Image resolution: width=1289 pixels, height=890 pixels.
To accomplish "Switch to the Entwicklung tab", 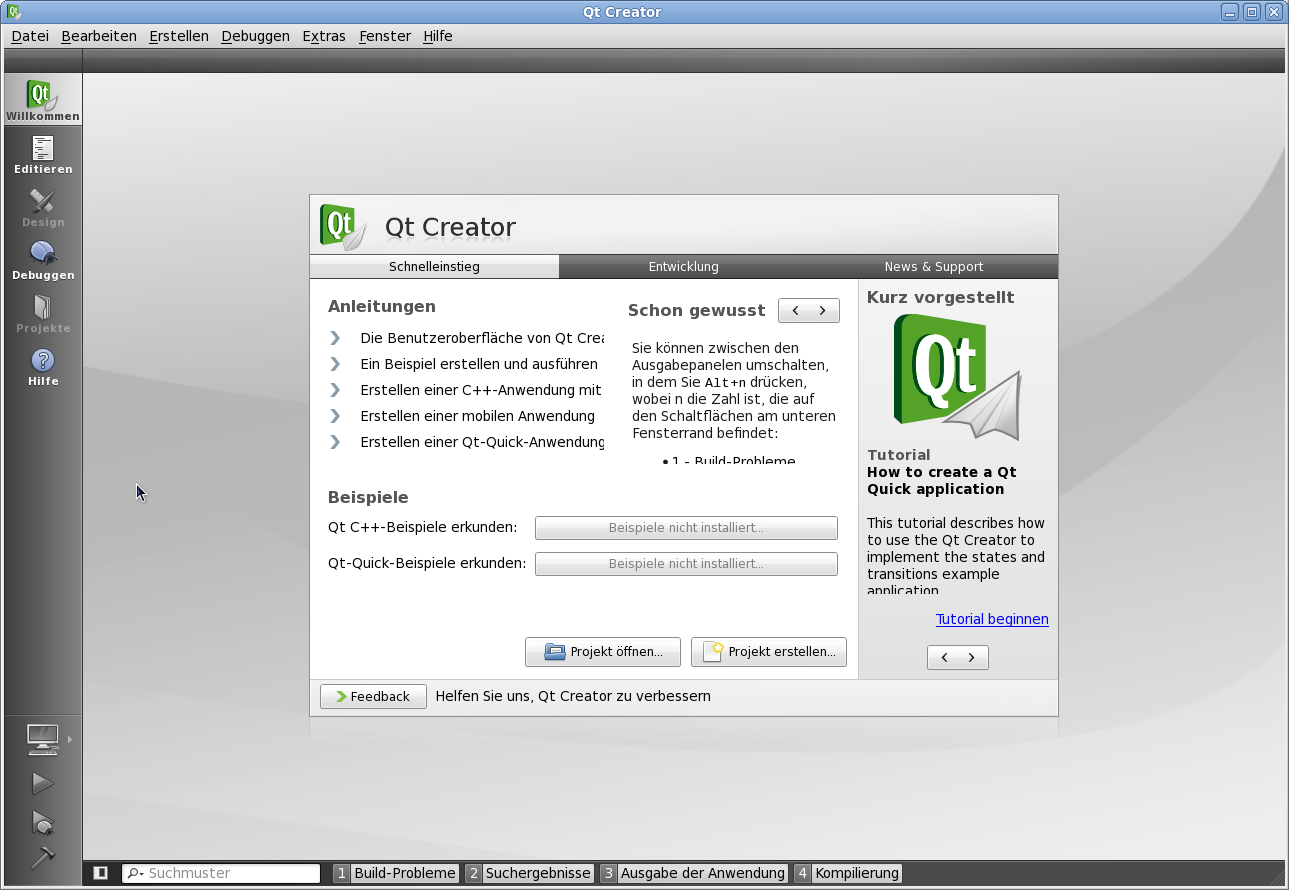I will point(683,267).
